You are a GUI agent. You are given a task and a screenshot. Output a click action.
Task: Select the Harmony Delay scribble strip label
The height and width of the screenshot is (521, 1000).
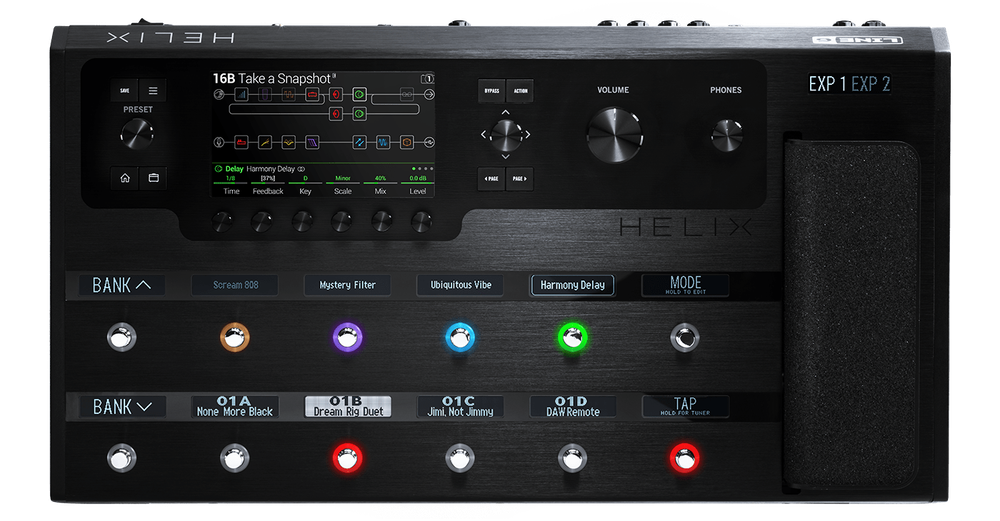tap(573, 285)
